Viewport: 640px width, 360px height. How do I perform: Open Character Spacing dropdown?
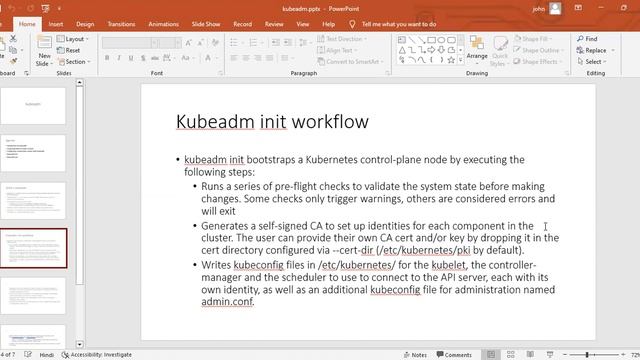coord(168,58)
